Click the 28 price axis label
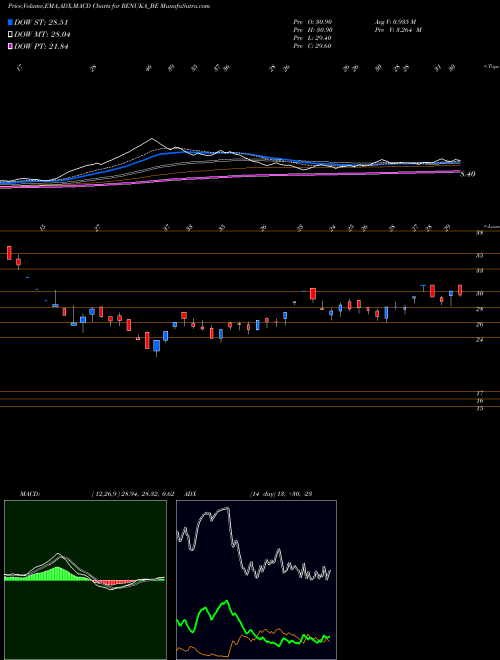This screenshot has height=660, width=500. click(x=479, y=309)
